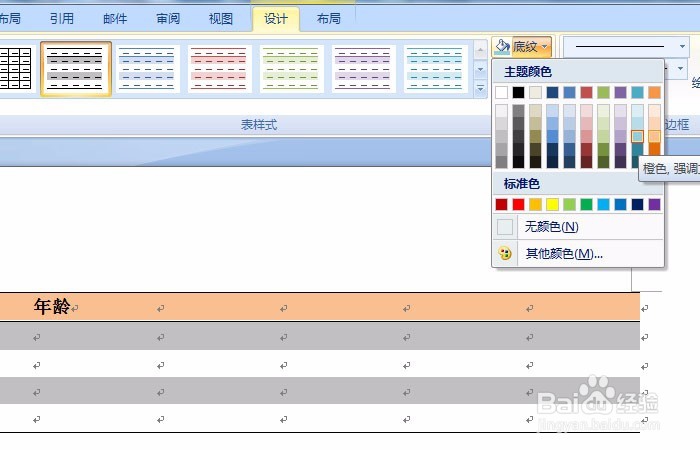The width and height of the screenshot is (700, 450).
Task: Choose 无颜色(N) no color option
Action: [x=578, y=227]
